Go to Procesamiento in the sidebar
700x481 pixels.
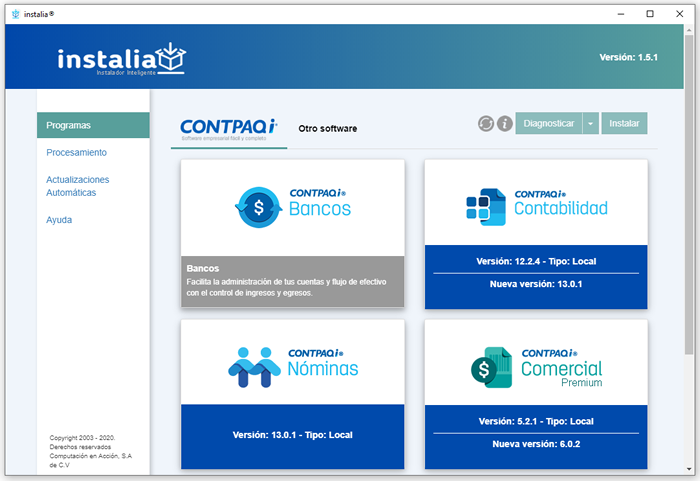point(76,152)
